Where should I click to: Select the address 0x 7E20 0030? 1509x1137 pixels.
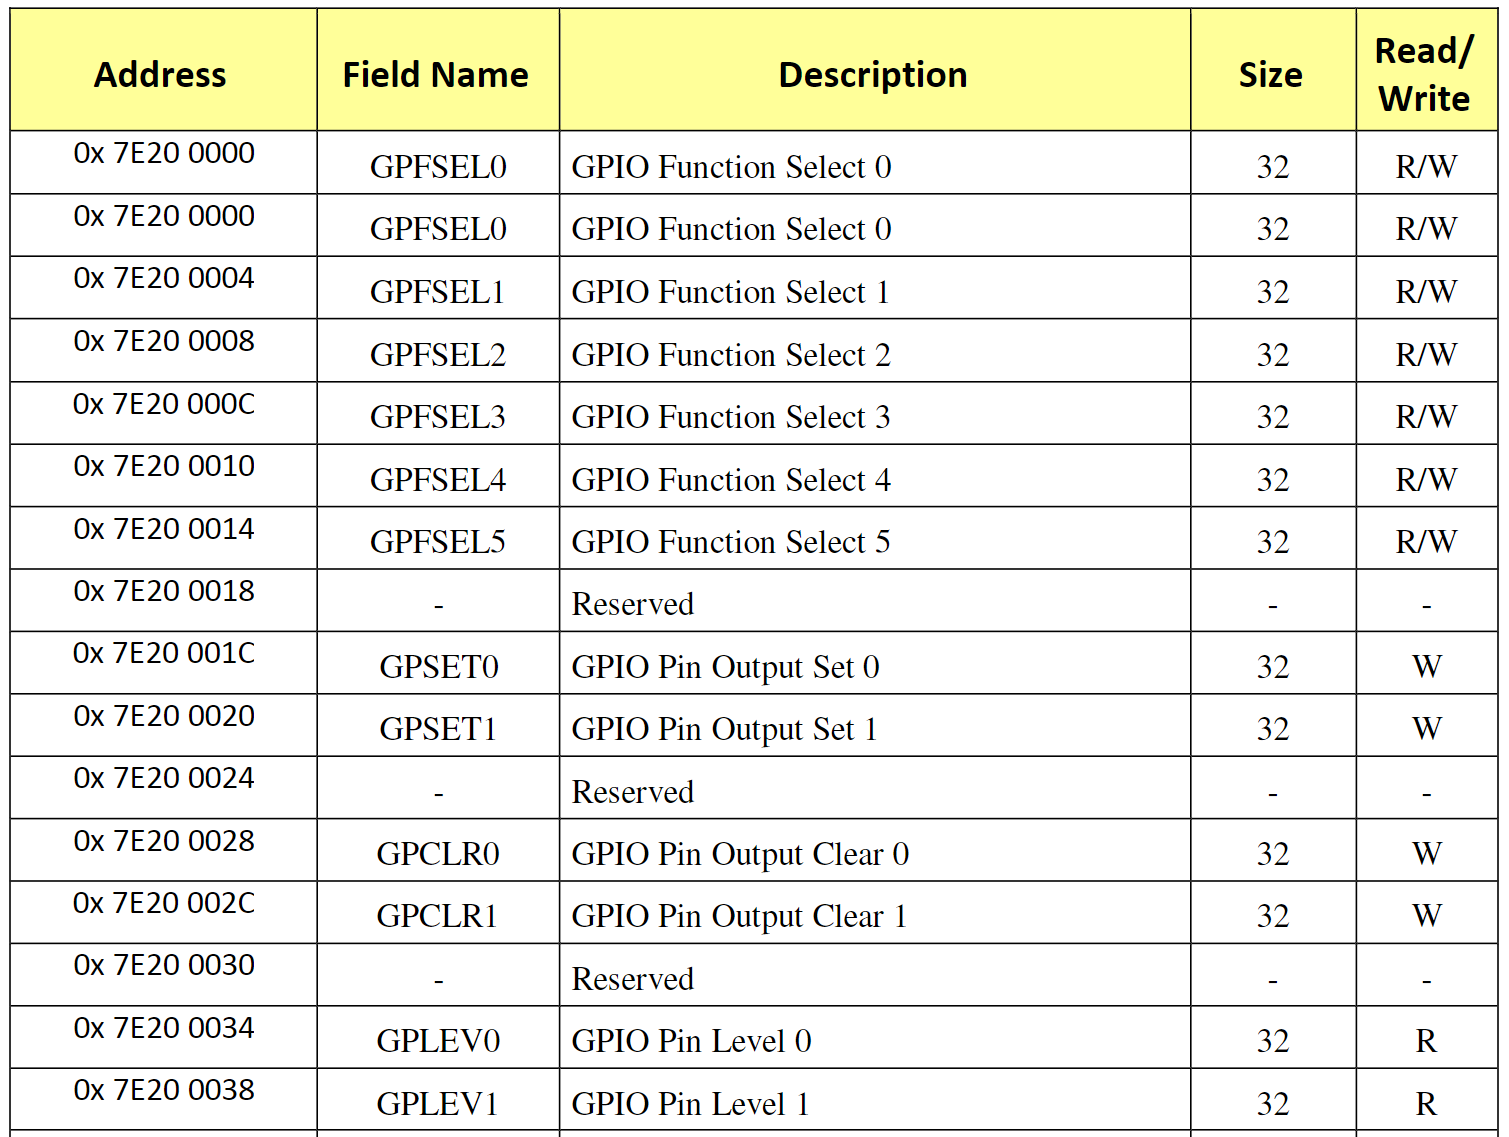pos(164,965)
